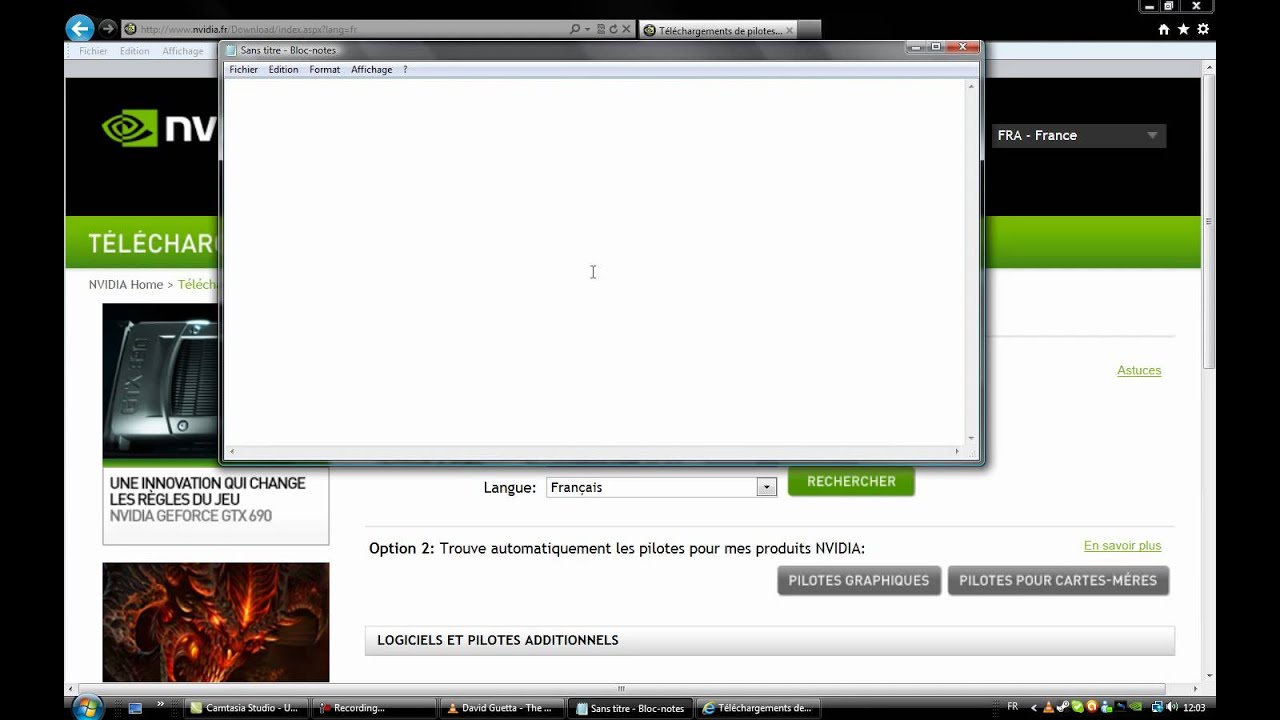Click Notepad vertical scrollbar down arrow

(970, 438)
